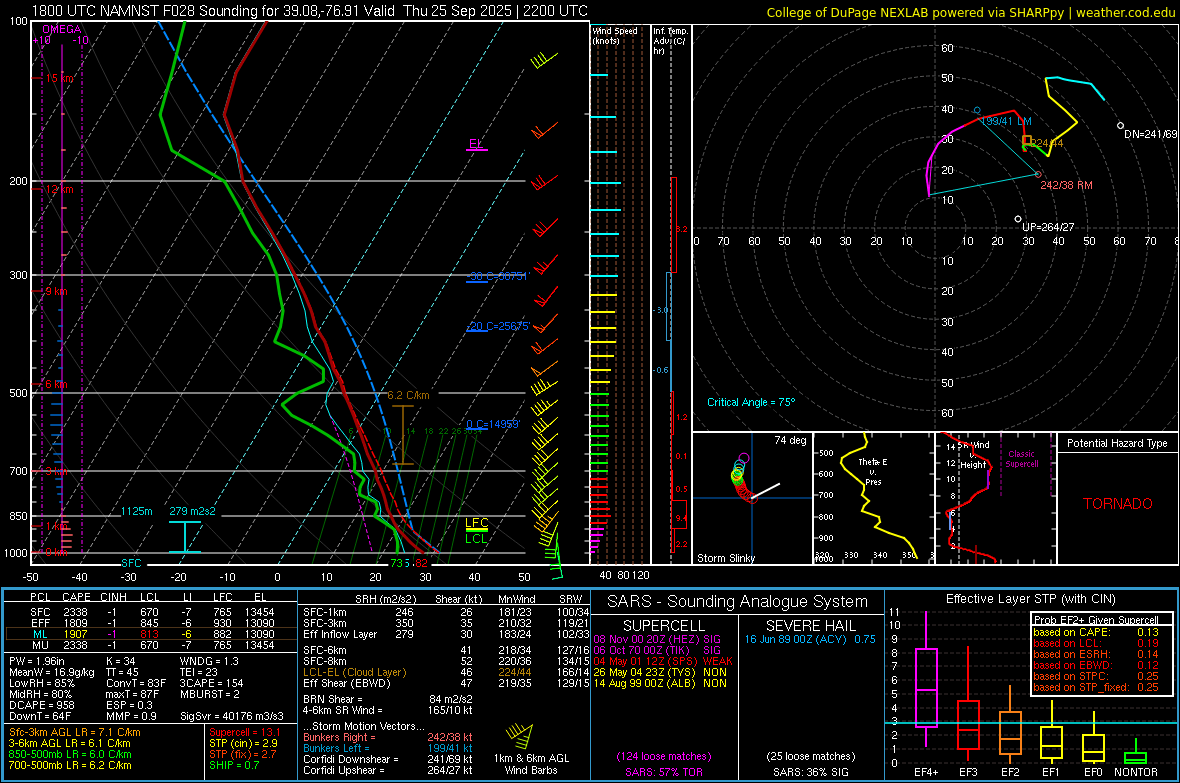Select the EFF parcel row
Viewport: 1180px width, 783px height.
tap(149, 623)
